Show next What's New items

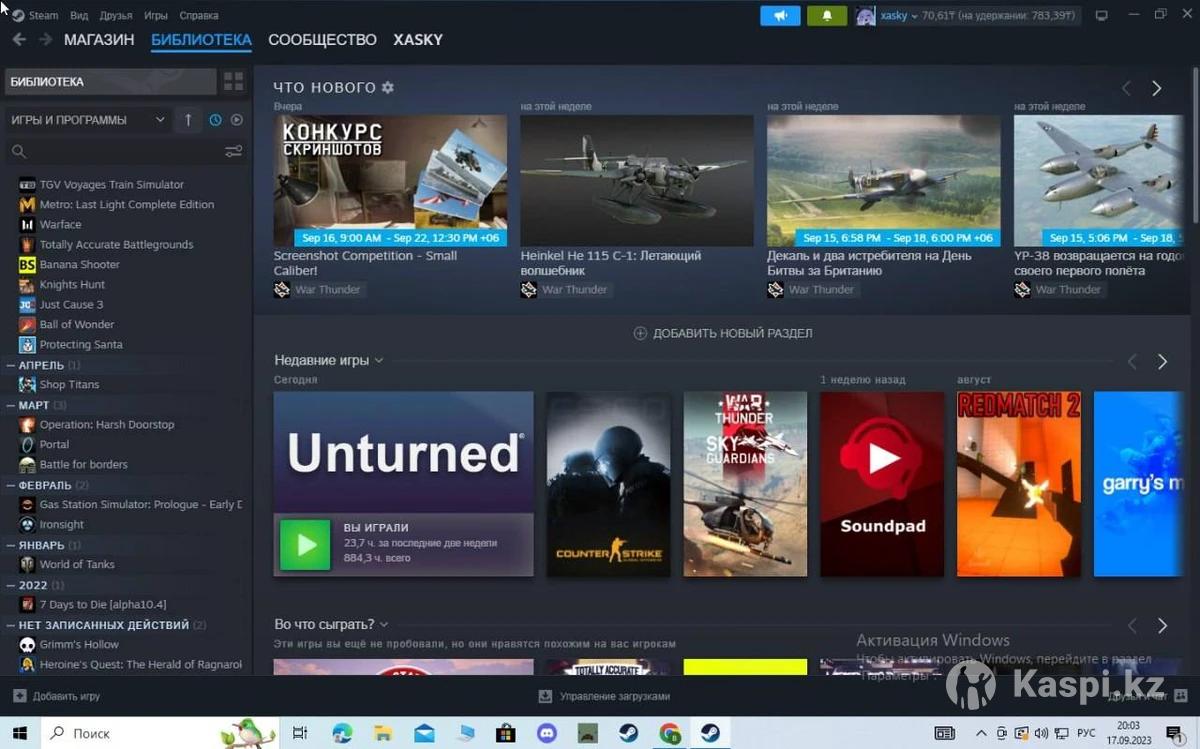[x=1156, y=88]
